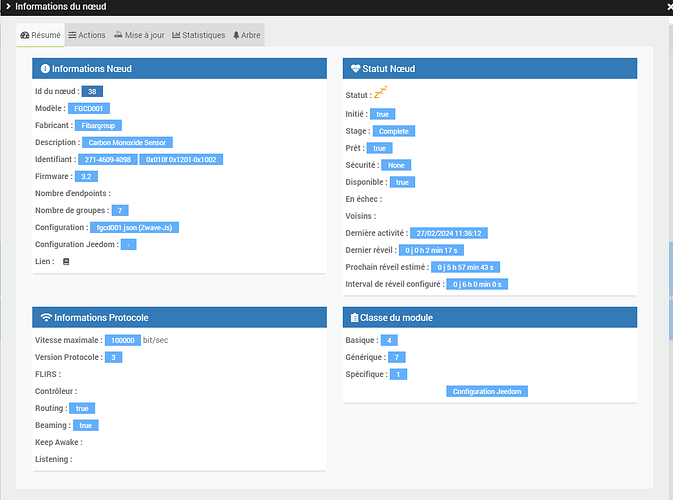
Task: Click the Initié true badge
Action: click(x=382, y=114)
